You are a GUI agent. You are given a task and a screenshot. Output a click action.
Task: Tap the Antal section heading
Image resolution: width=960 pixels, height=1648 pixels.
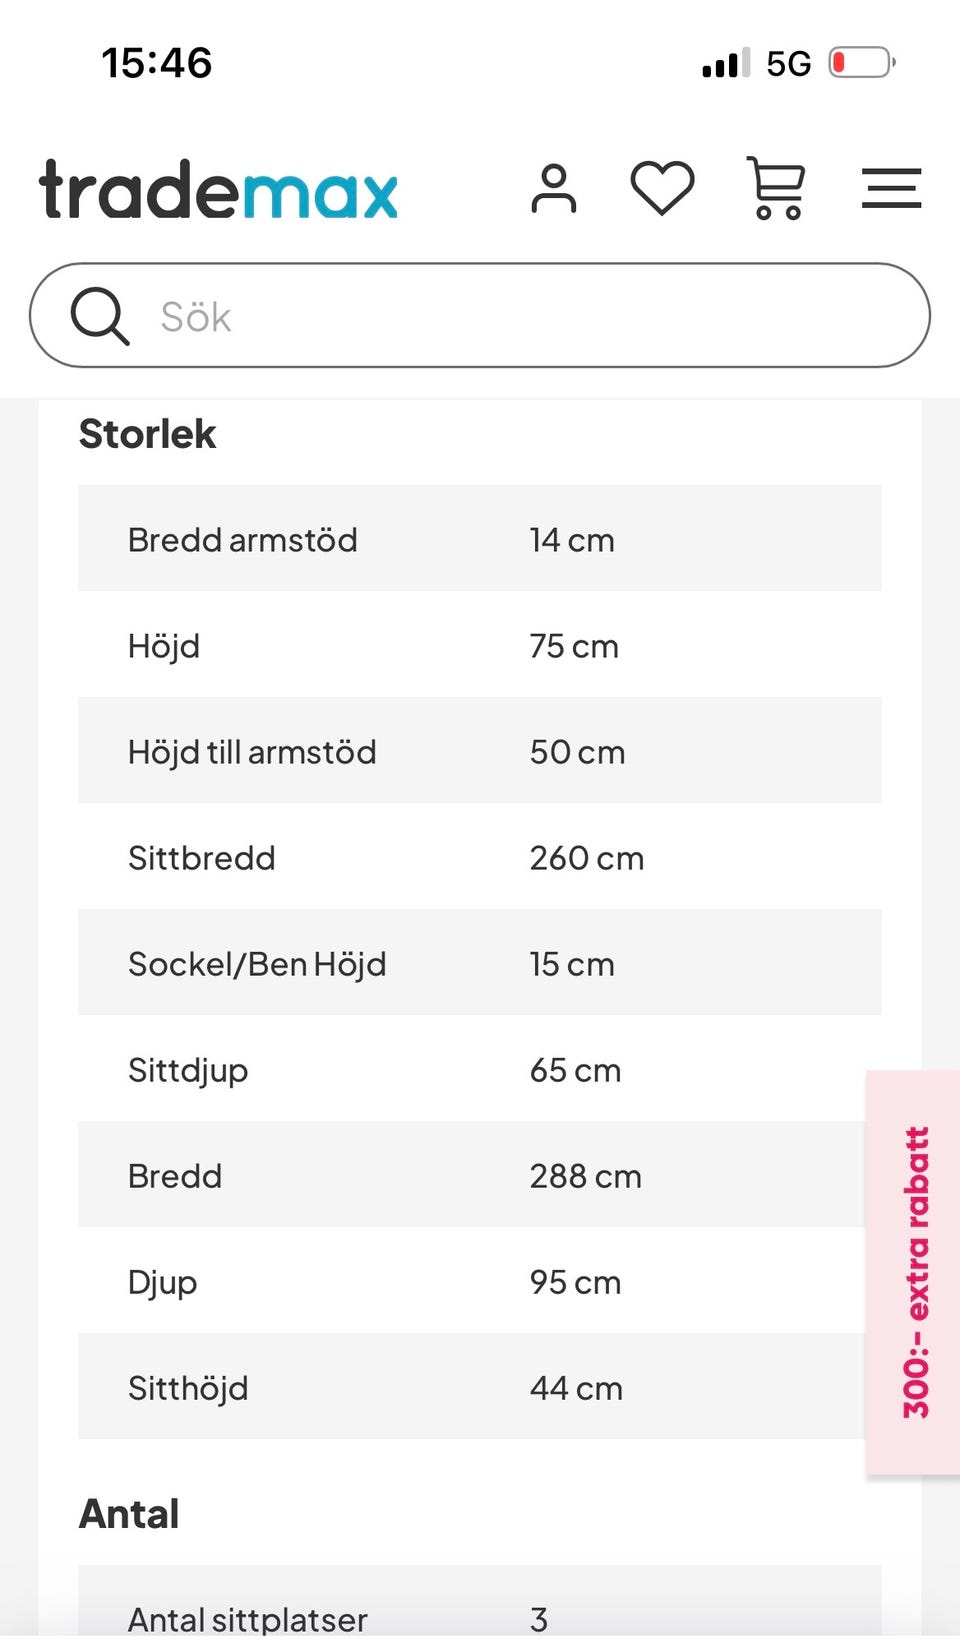click(129, 1514)
